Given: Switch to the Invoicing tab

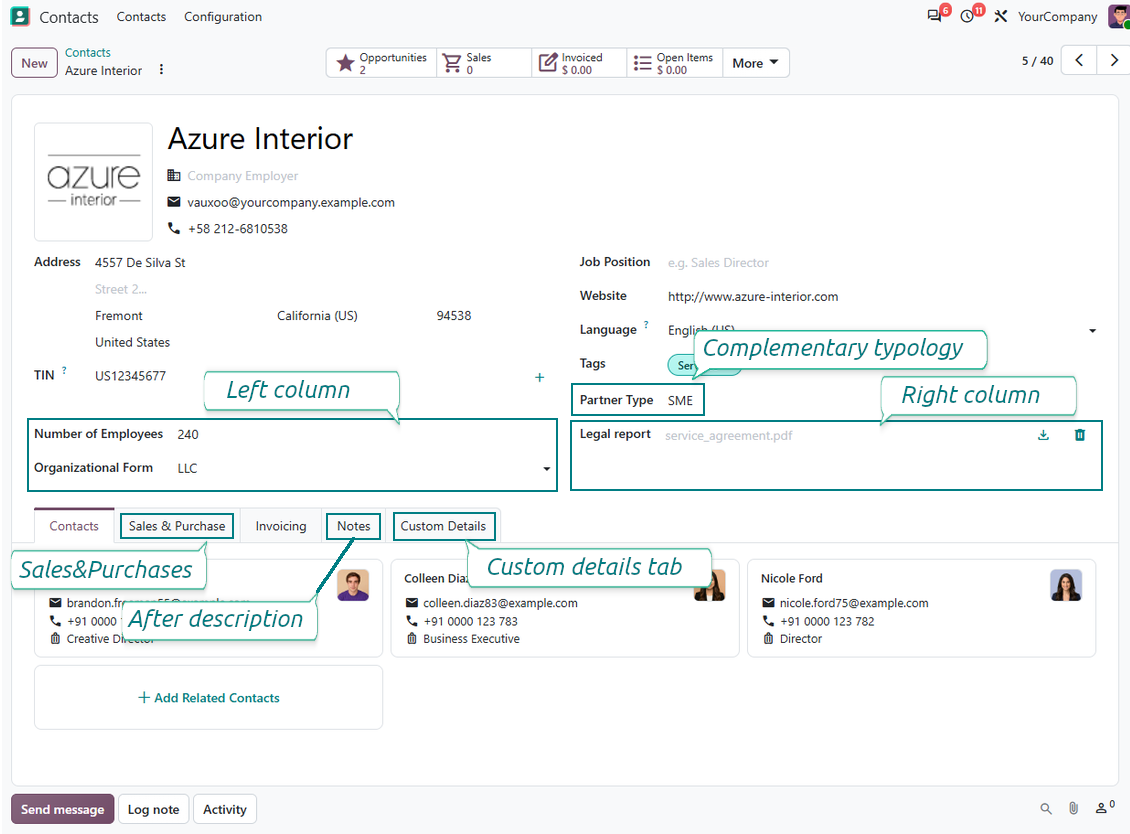Looking at the screenshot, I should pyautogui.click(x=280, y=526).
